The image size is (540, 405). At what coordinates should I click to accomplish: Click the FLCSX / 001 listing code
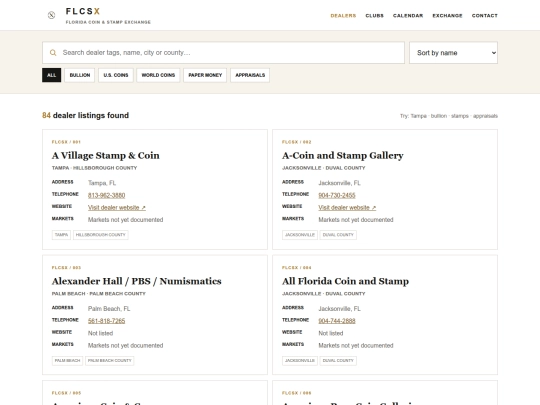click(66, 142)
